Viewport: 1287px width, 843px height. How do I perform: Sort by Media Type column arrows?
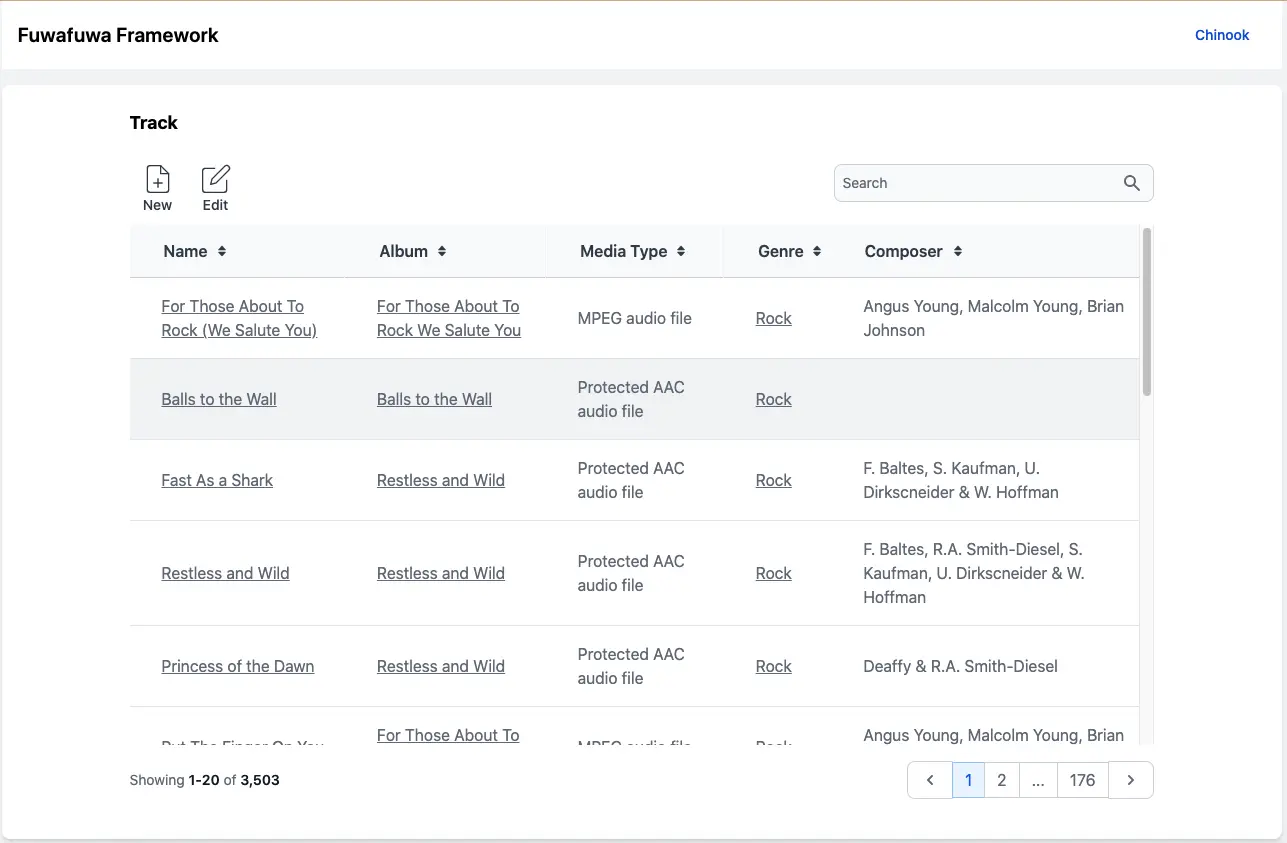click(x=681, y=252)
